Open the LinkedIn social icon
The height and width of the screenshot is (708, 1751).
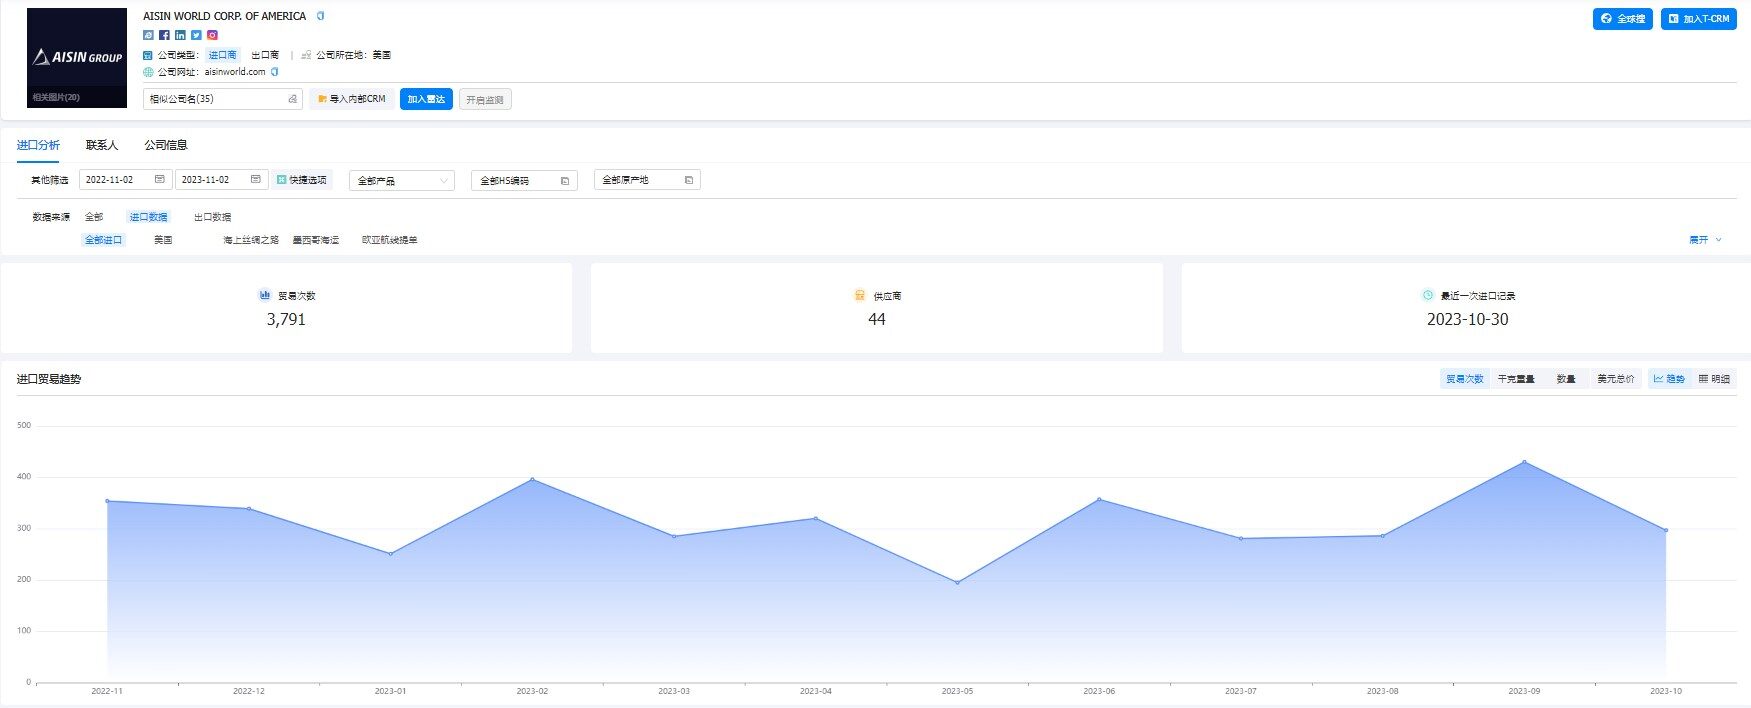pos(180,35)
